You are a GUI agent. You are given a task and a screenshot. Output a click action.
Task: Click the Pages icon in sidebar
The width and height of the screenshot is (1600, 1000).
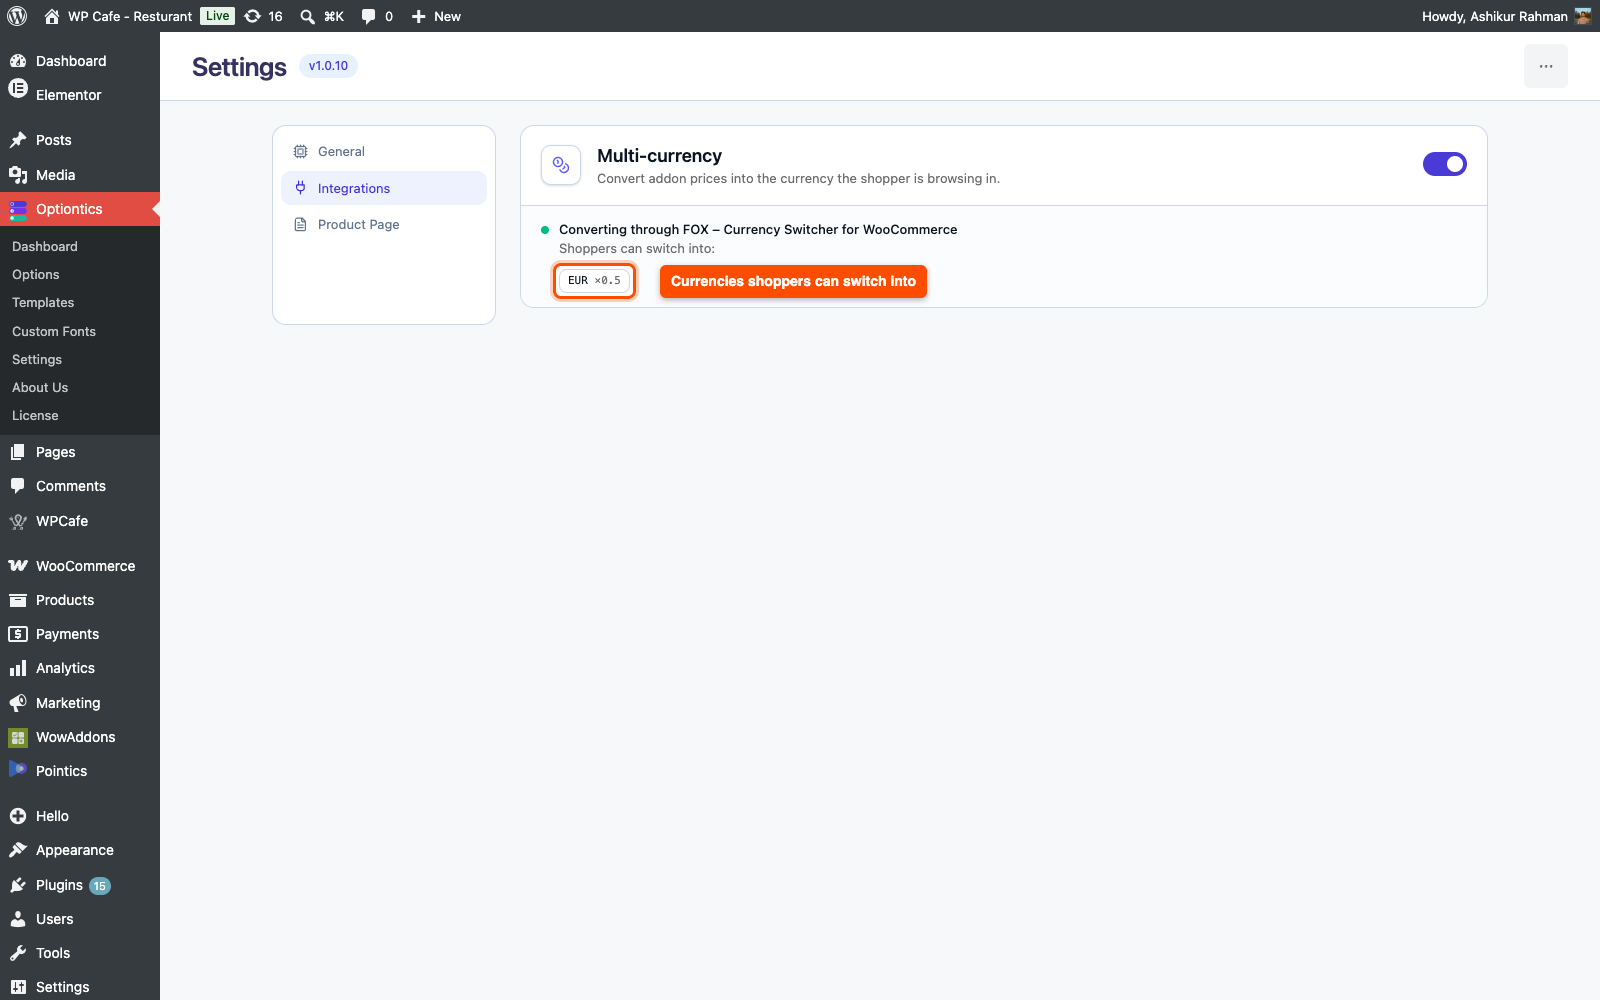tap(18, 452)
